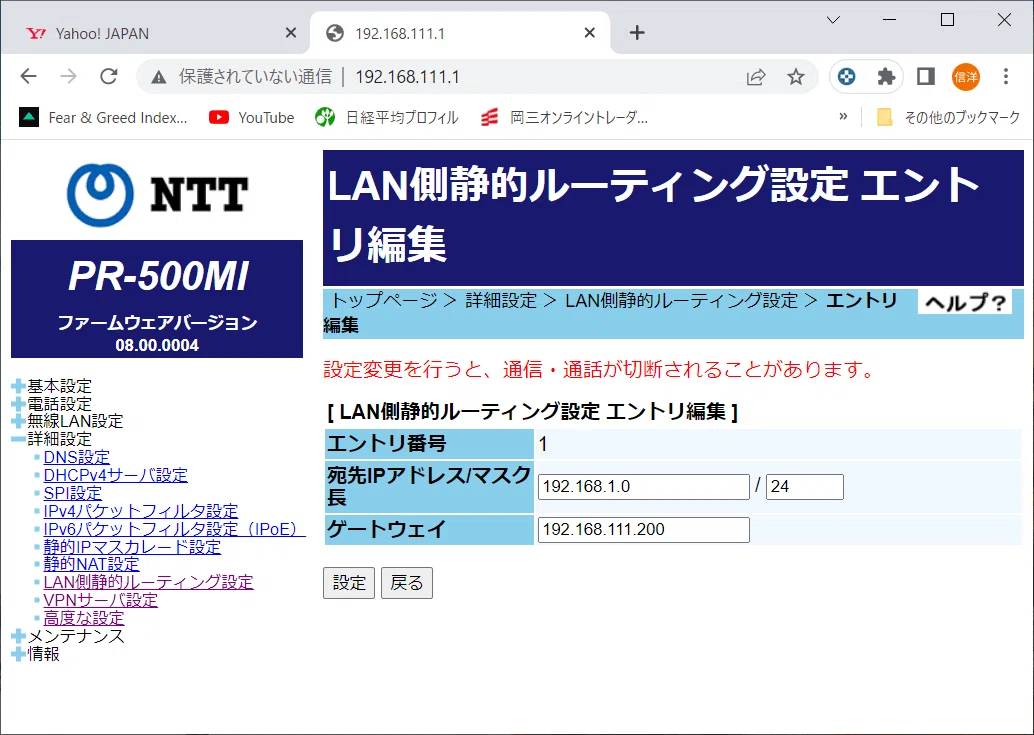
Task: Click the browser back arrow
Action: (x=28, y=76)
